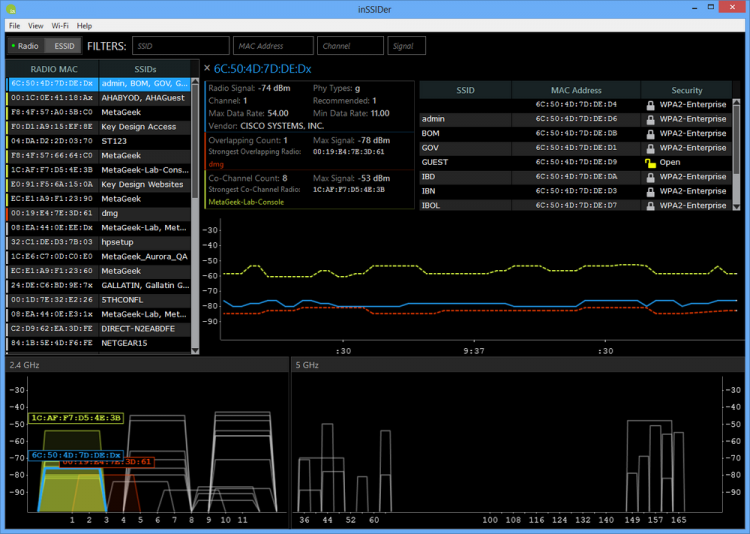Select the GALLATIN, Gallatin G... row
Image resolution: width=750 pixels, height=534 pixels.
[x=98, y=286]
